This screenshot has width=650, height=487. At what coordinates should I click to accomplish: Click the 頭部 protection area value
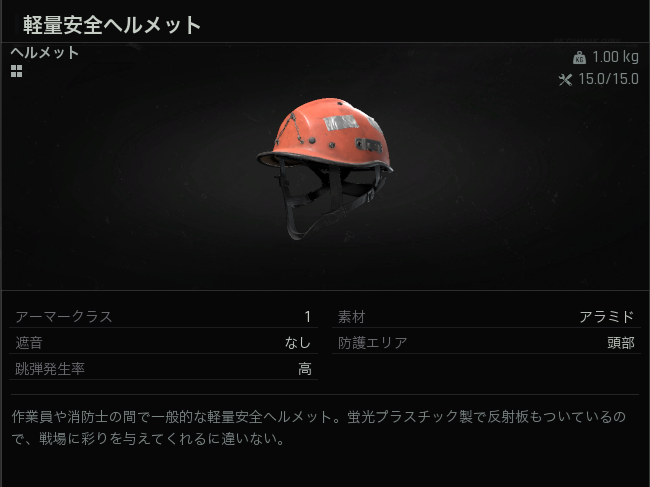click(621, 343)
